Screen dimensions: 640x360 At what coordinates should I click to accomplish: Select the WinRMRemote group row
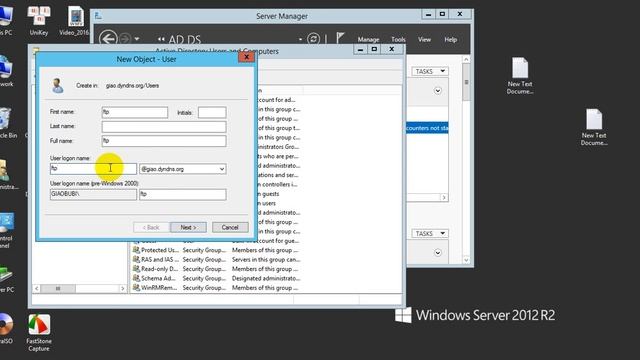(216, 288)
